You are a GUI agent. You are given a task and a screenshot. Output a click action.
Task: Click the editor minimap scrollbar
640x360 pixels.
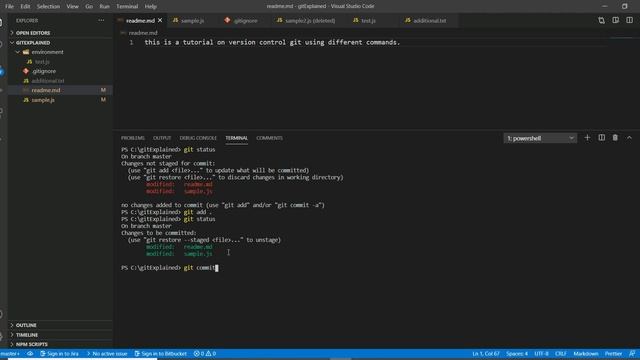point(622,39)
